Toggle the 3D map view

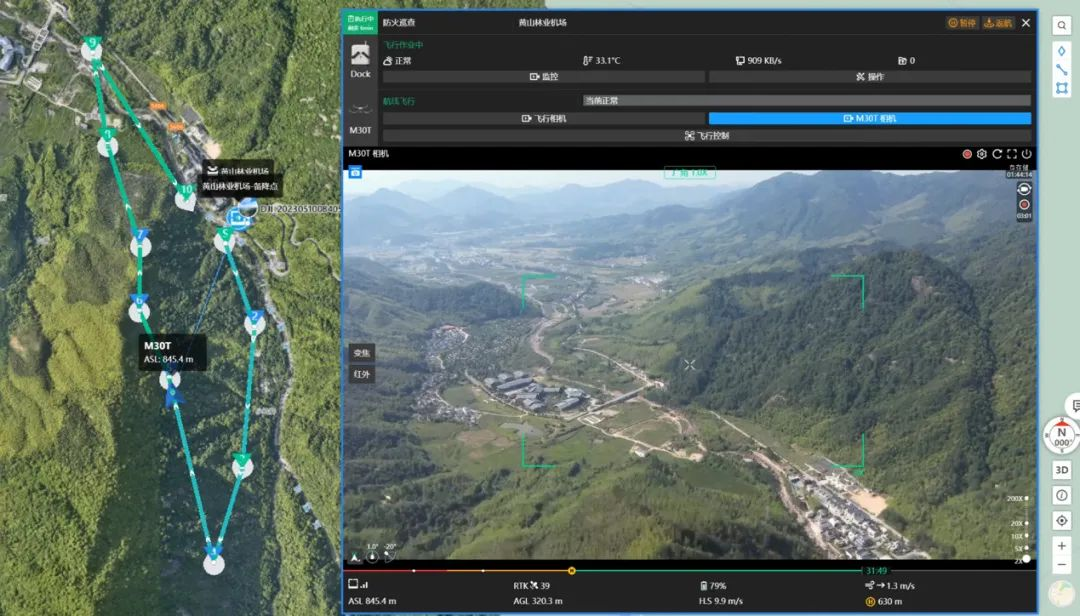coord(1061,470)
